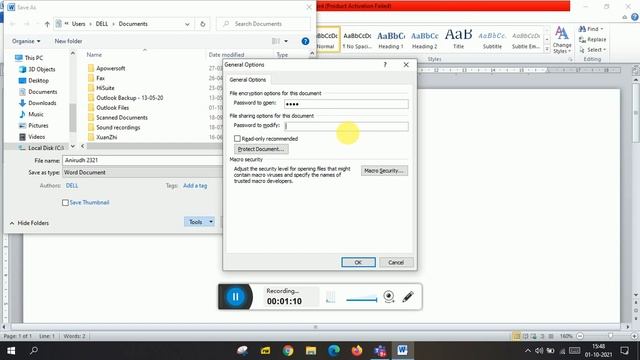
Task: Click the Windows Start button
Action: [x=11, y=351]
